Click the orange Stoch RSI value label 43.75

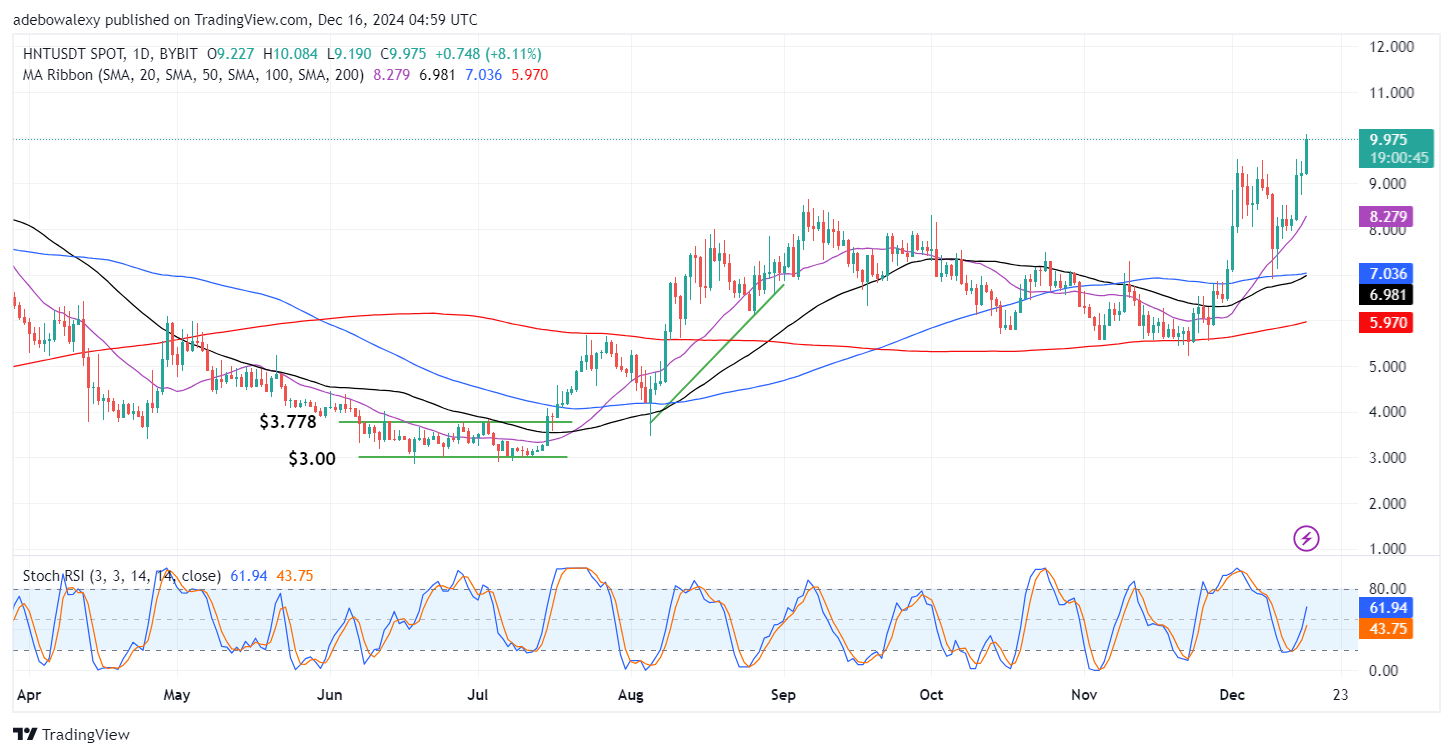click(1385, 630)
